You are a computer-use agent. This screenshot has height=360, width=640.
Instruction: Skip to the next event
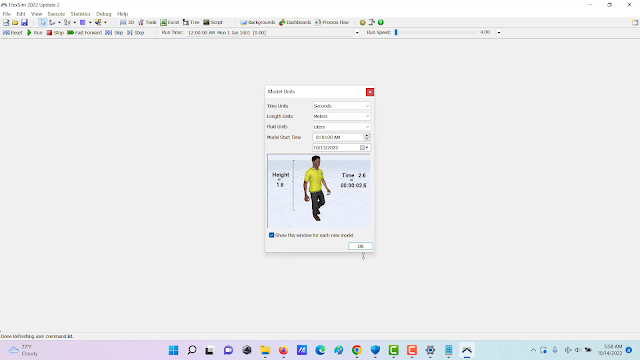click(114, 33)
